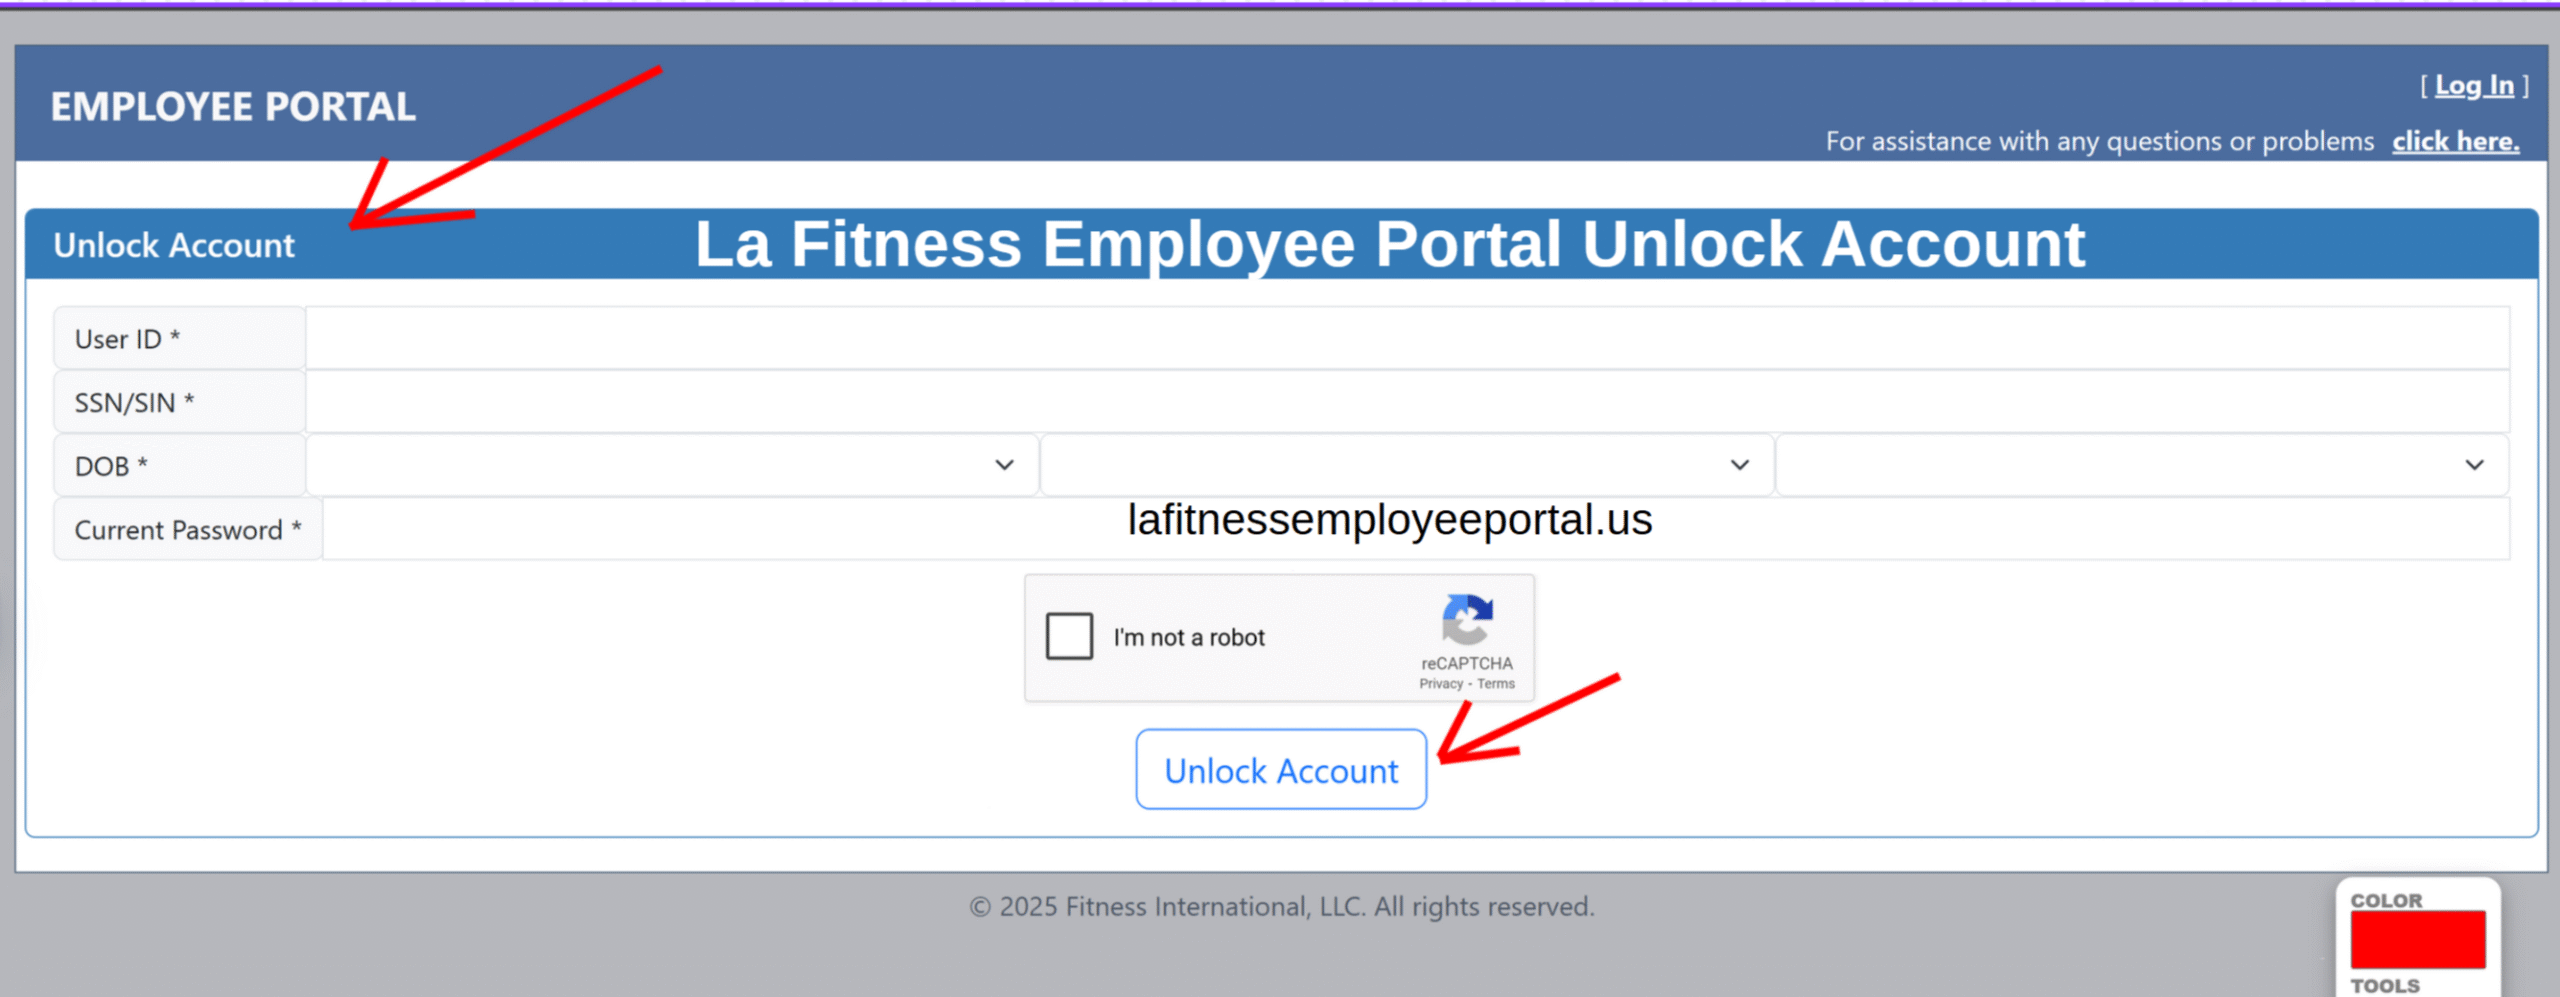The height and width of the screenshot is (997, 2560).
Task: Click the DOB field label
Action: (111, 466)
